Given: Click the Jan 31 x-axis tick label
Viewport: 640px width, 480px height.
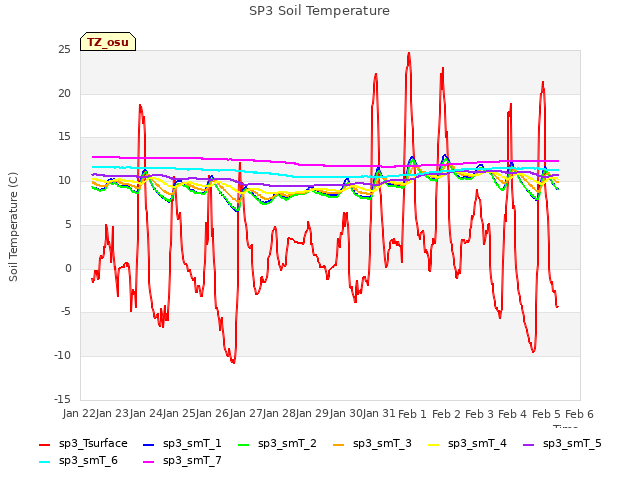Looking at the screenshot, I should pyautogui.click(x=379, y=414).
